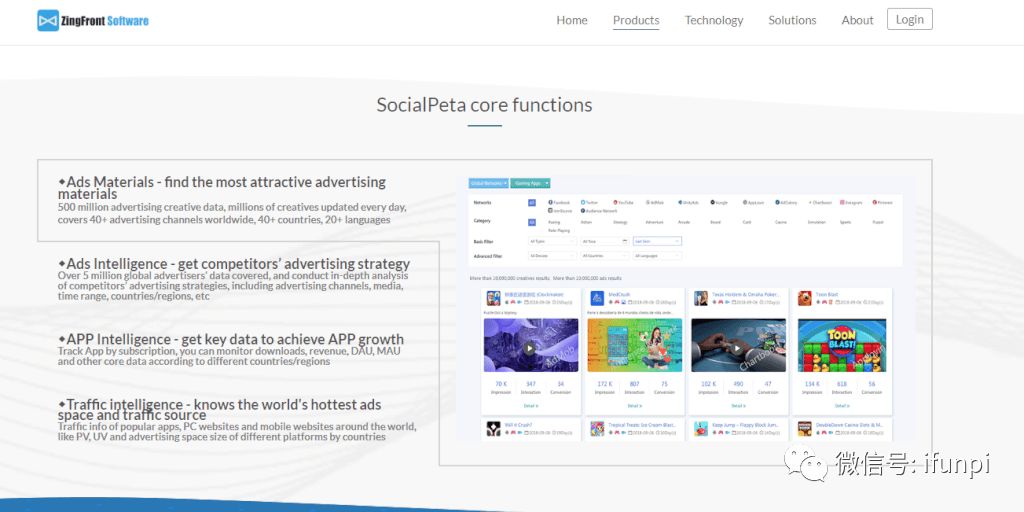The image size is (1024, 512).
Task: Toggle the All button in Networks row
Action: point(532,202)
